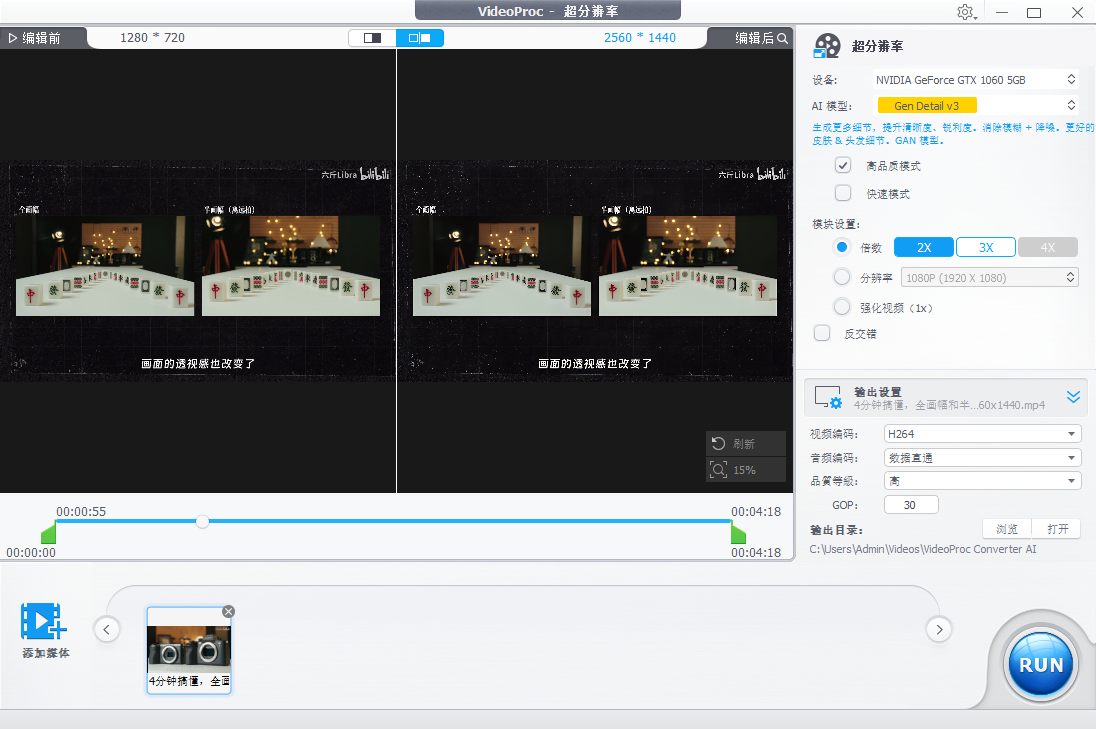The width and height of the screenshot is (1096, 729).
Task: Click the 浏览 browse button
Action: [1005, 528]
